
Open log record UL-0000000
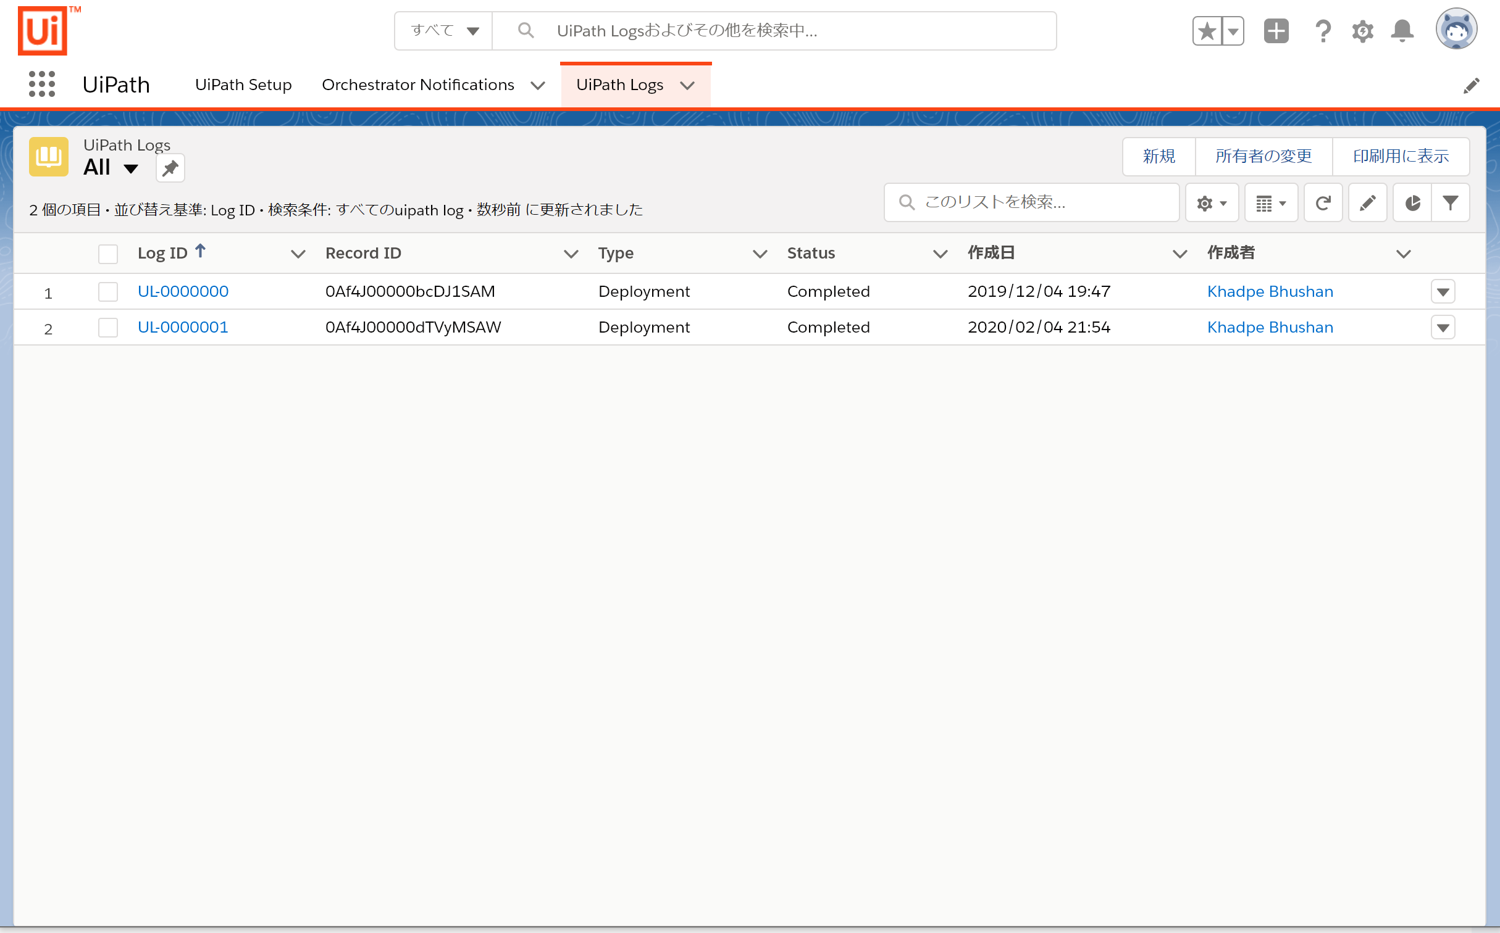point(183,292)
